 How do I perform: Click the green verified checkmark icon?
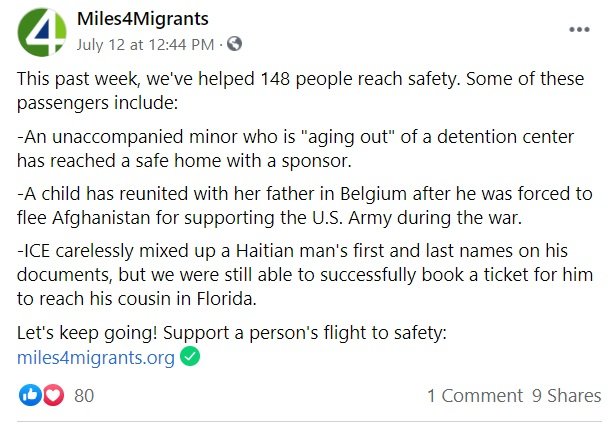pyautogui.click(x=188, y=357)
